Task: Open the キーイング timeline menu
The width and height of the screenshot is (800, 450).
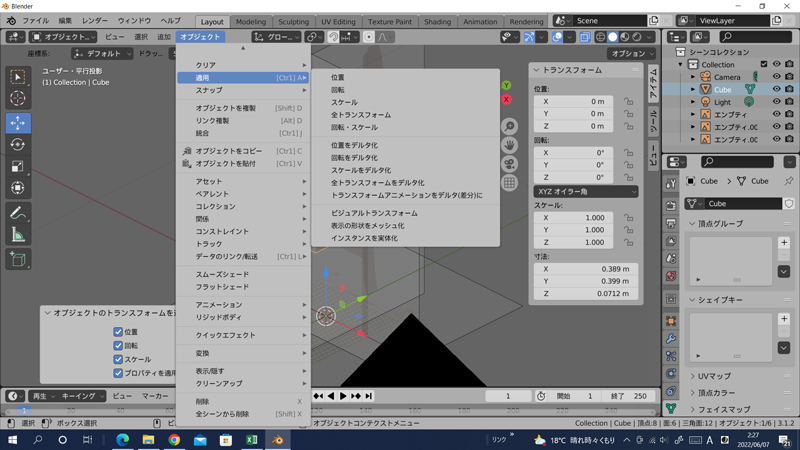Action: pyautogui.click(x=83, y=396)
